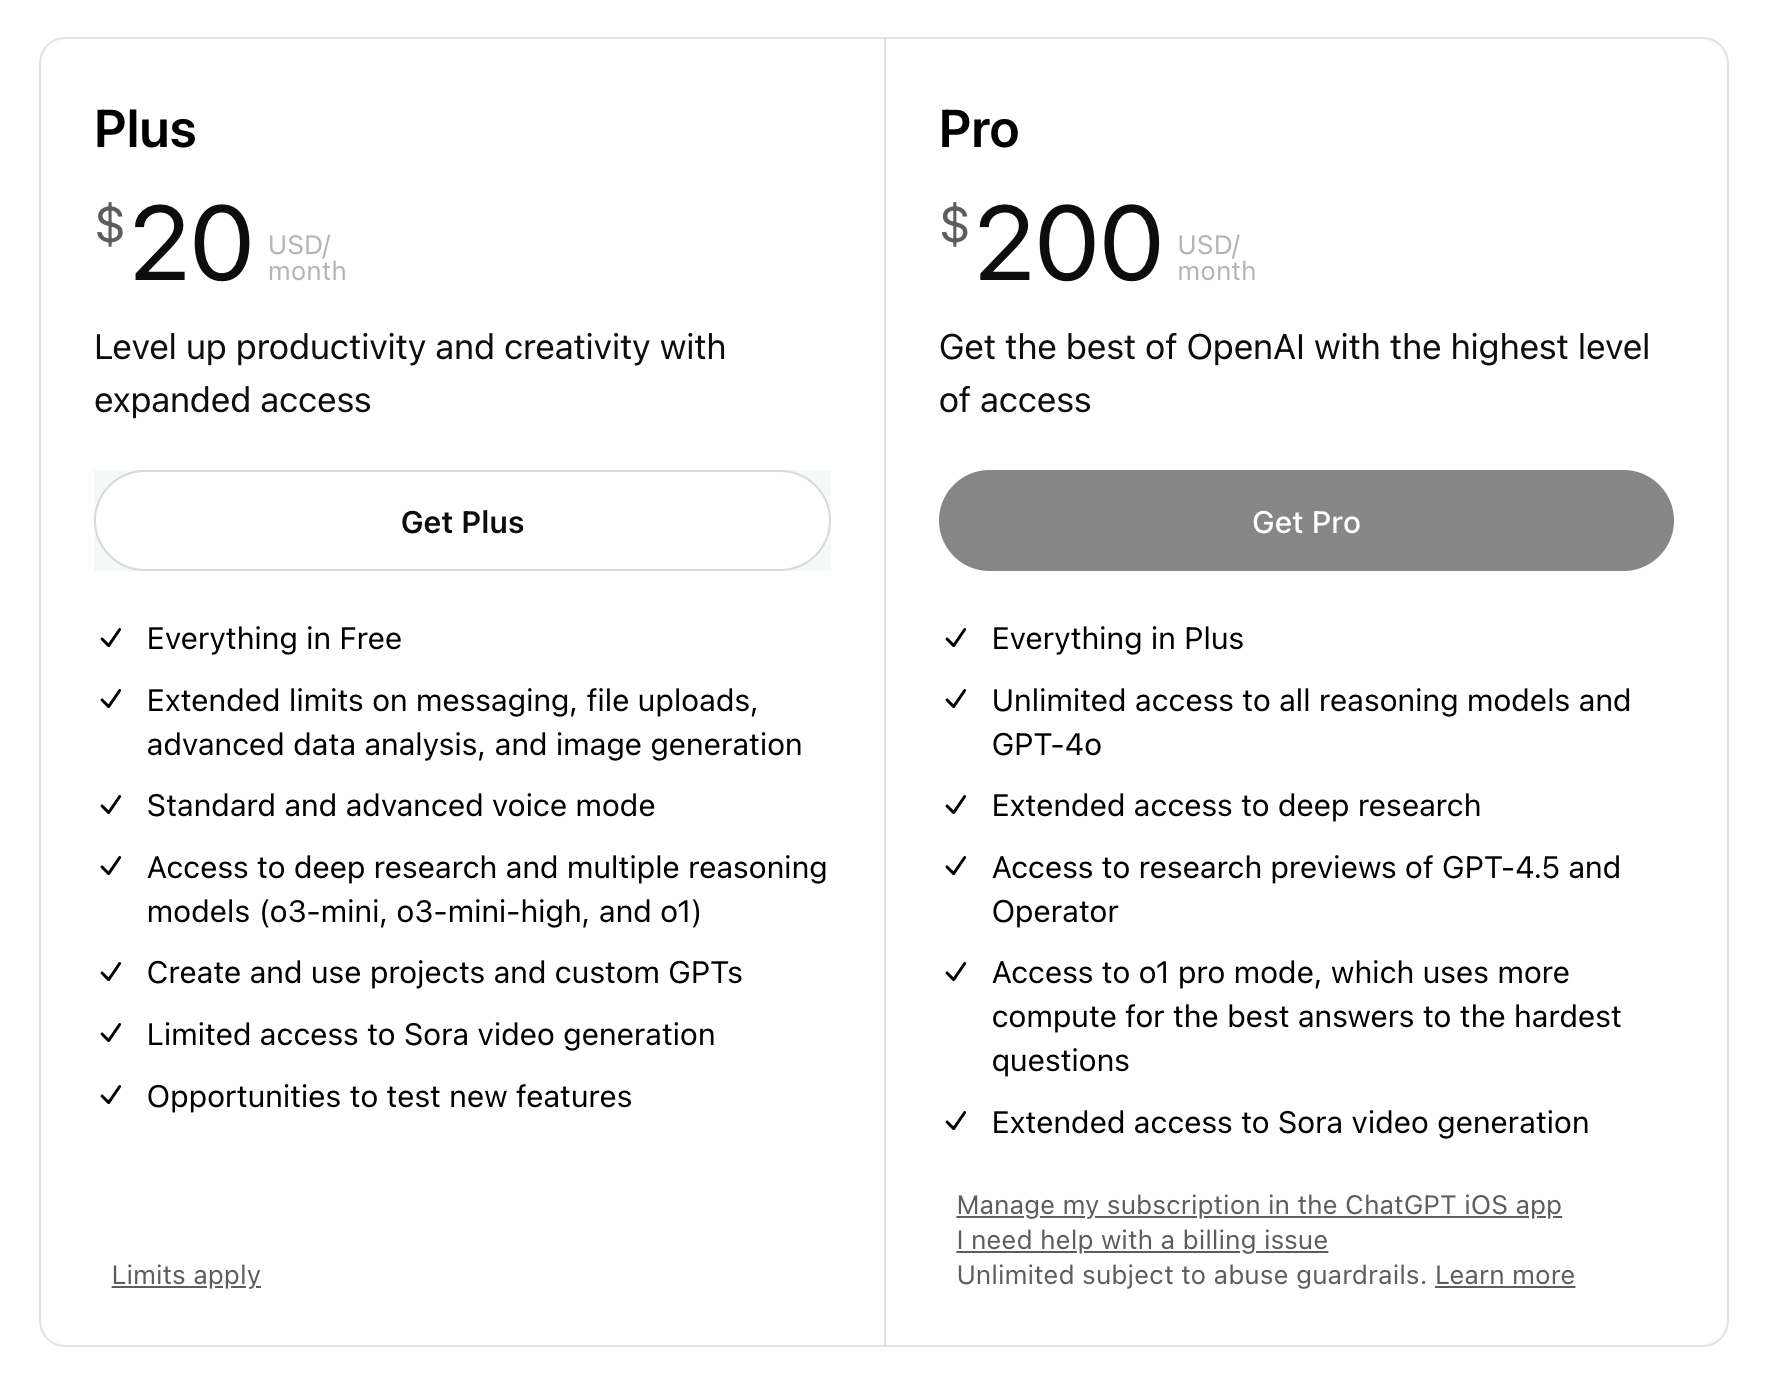Follow the Learn more link
1776x1392 pixels.
point(1505,1275)
